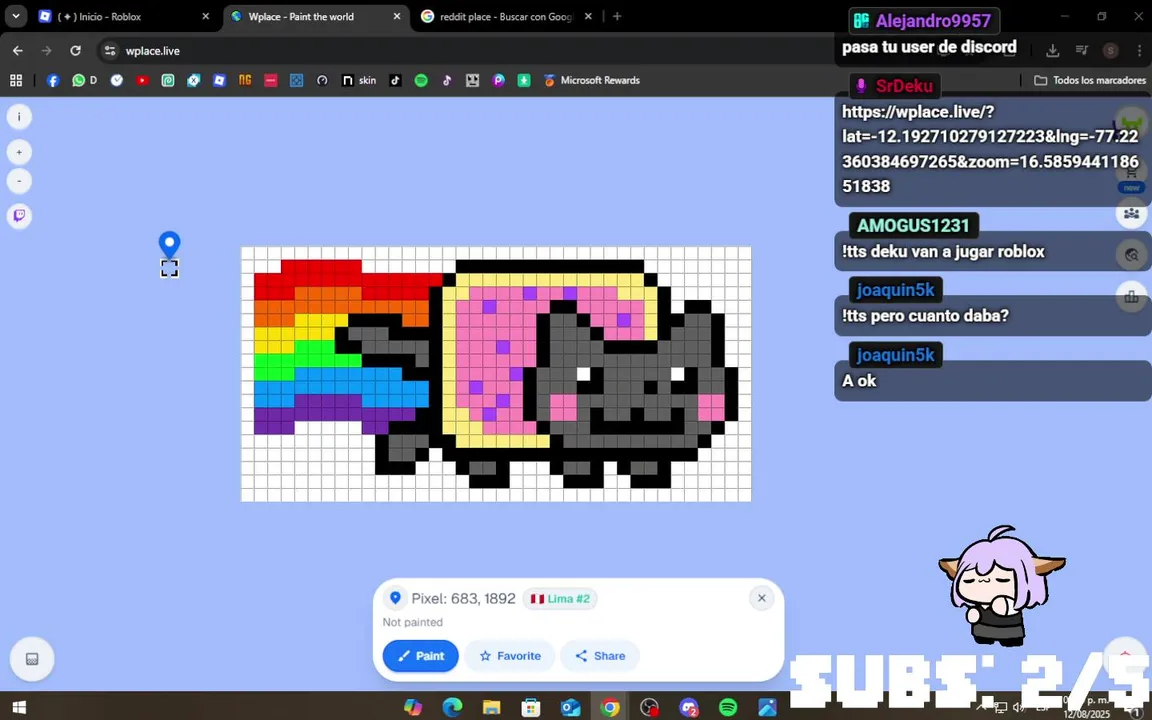
Task: Open Discord from taskbar
Action: (688, 707)
